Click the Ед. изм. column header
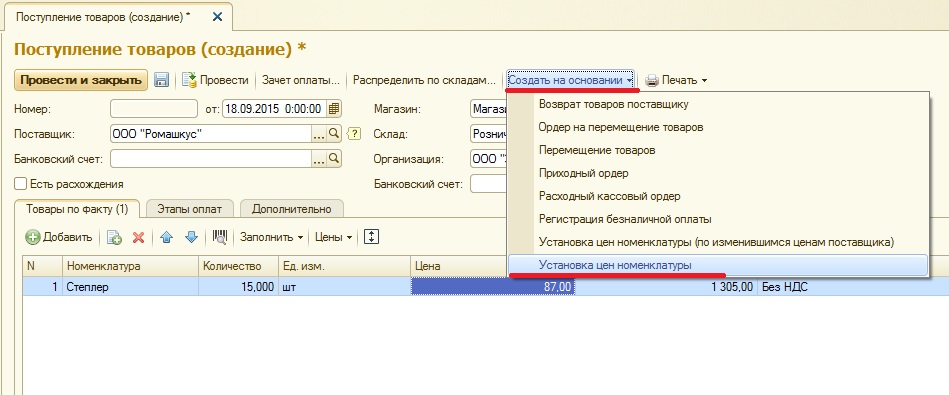This screenshot has height=395, width=949. [x=344, y=266]
